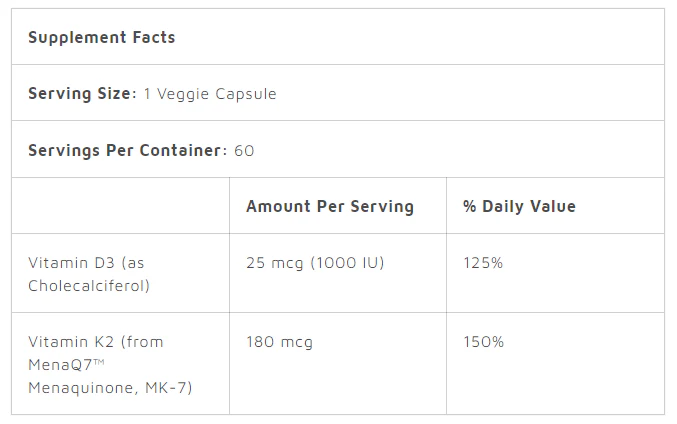Click the servings value 60
677x424 pixels.
tap(244, 150)
